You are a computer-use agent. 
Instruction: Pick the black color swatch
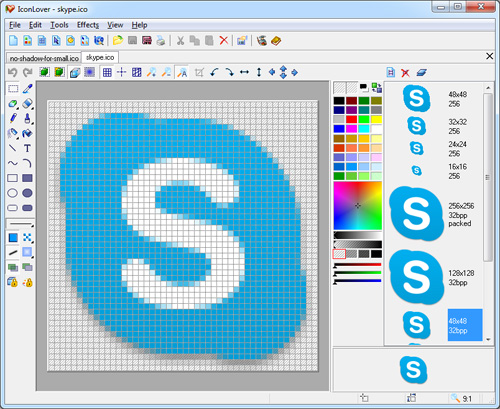[339, 101]
